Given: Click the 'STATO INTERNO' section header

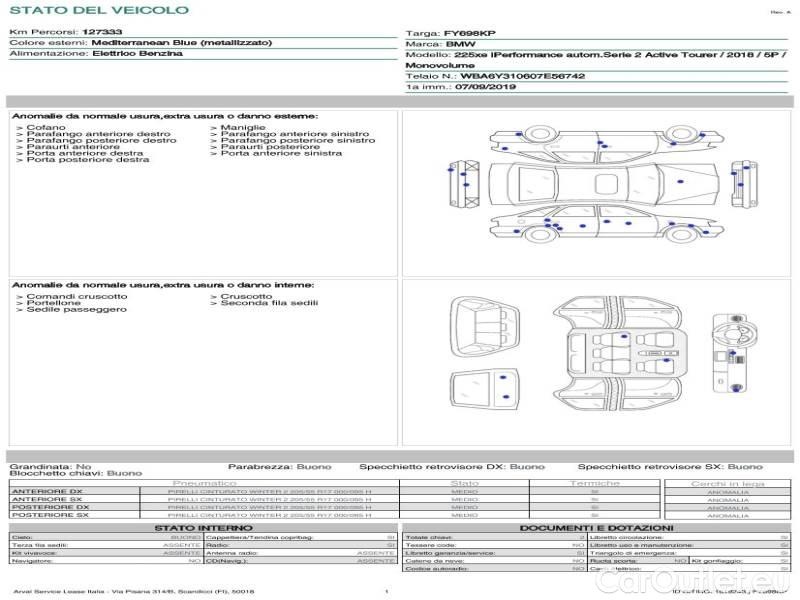Looking at the screenshot, I should pyautogui.click(x=204, y=528).
